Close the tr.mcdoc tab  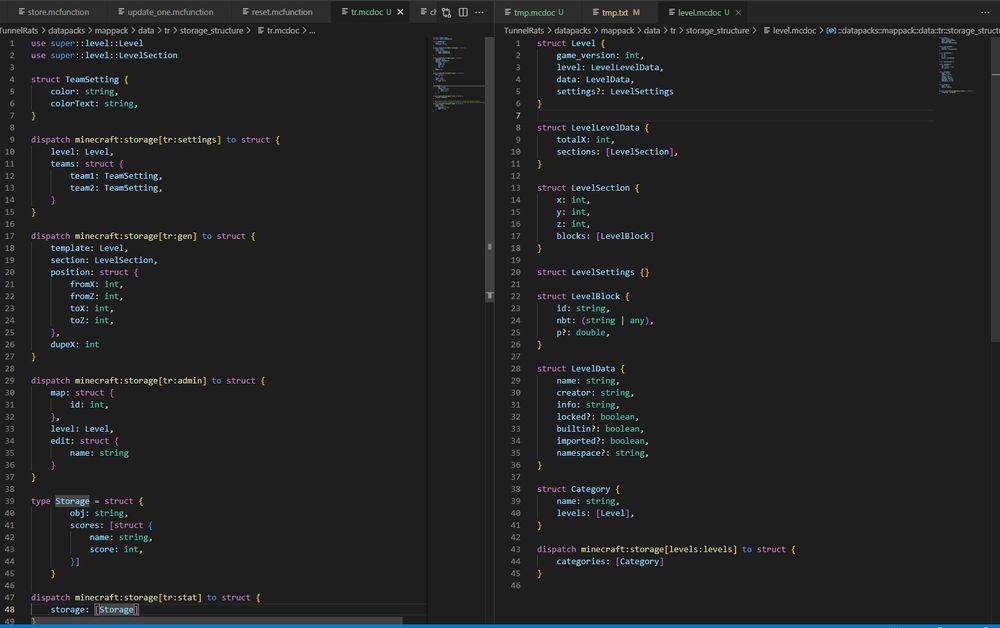click(x=401, y=12)
